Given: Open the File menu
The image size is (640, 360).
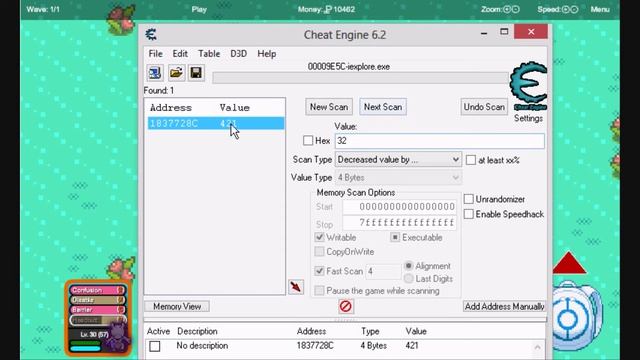Looking at the screenshot, I should [156, 54].
